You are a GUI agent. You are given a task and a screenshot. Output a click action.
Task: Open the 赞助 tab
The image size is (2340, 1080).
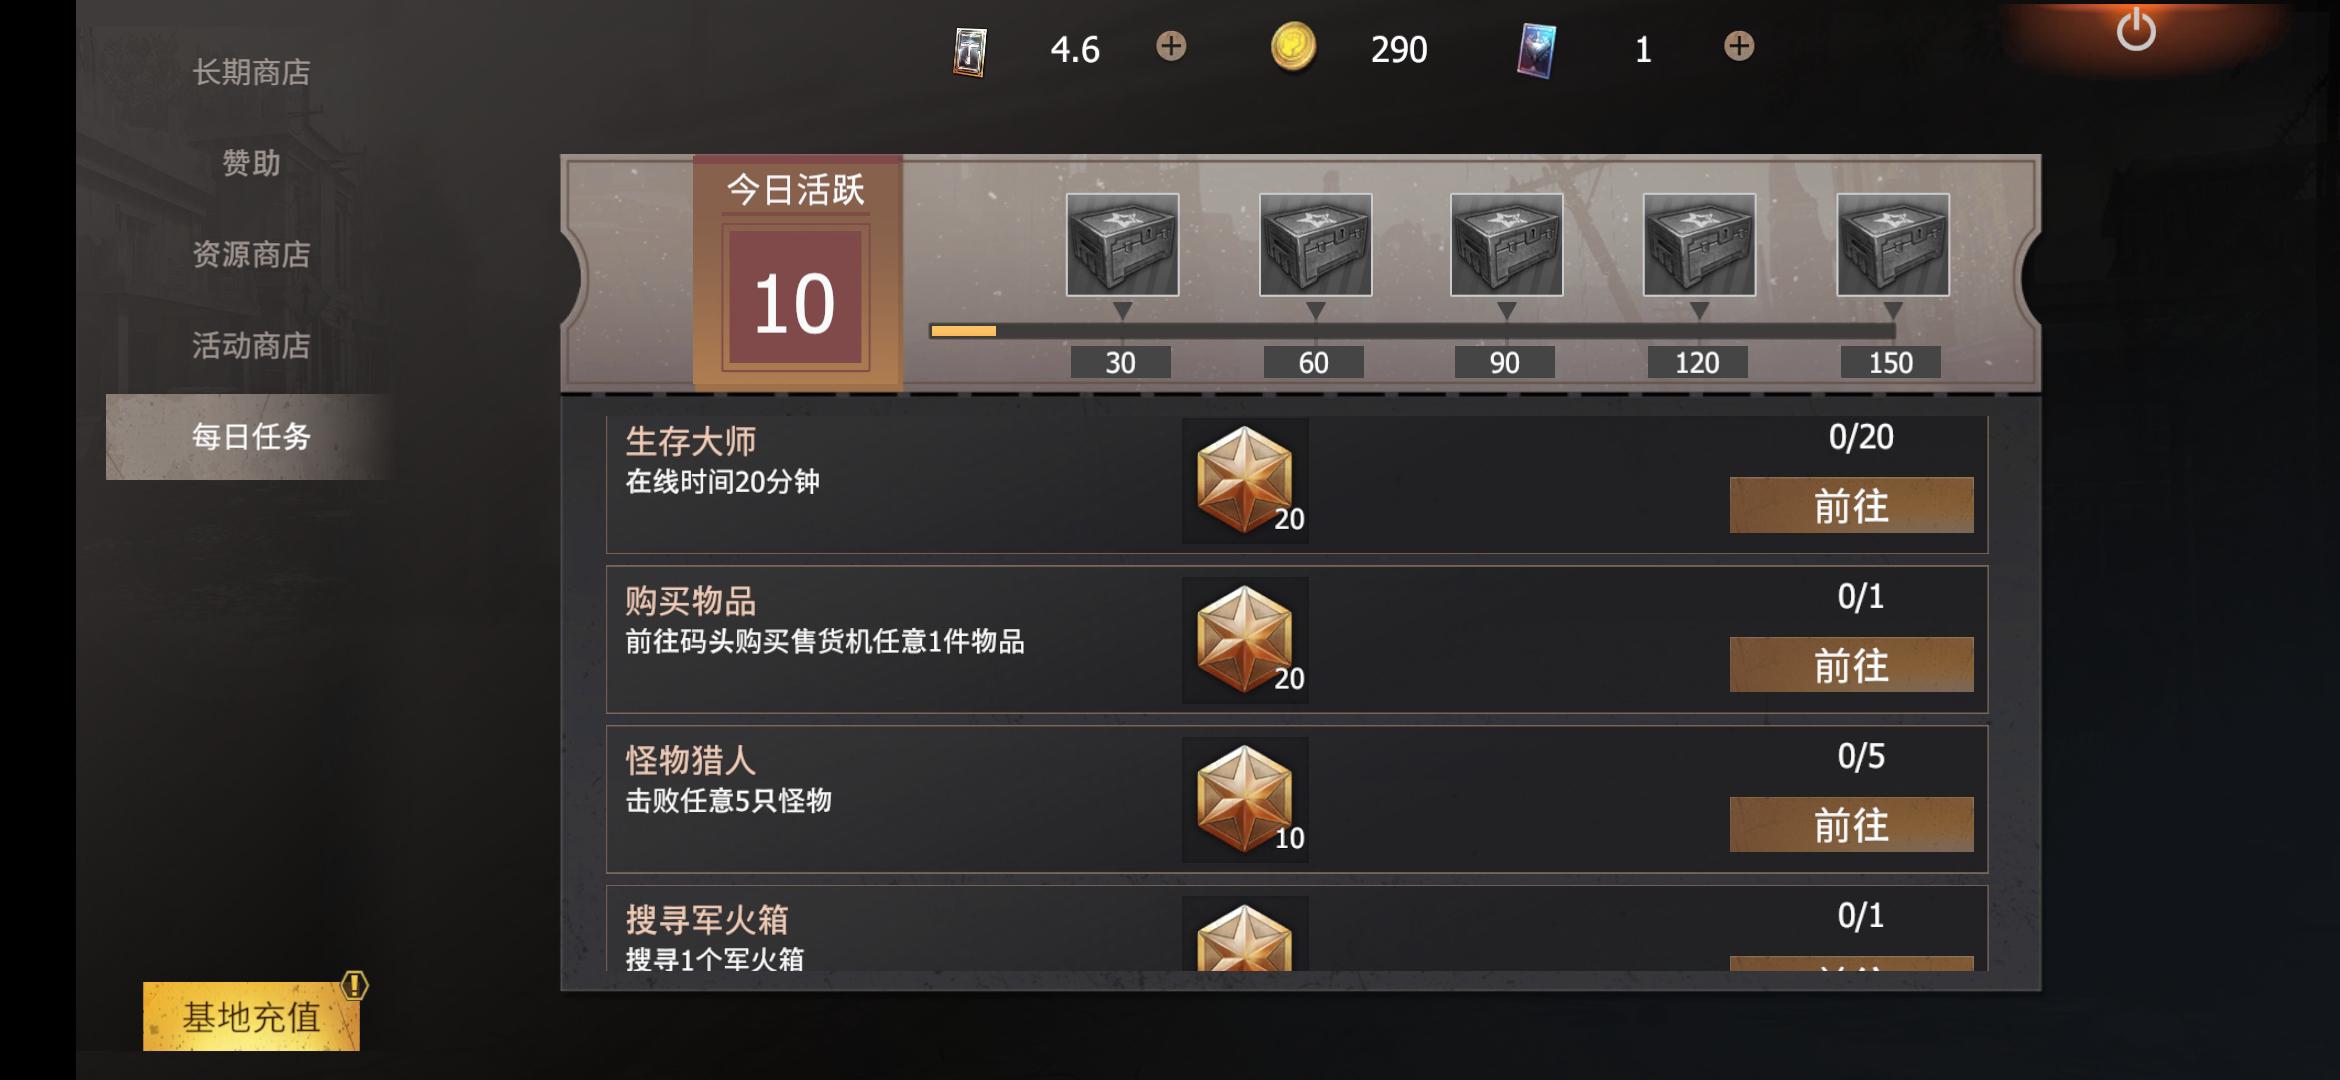point(251,163)
